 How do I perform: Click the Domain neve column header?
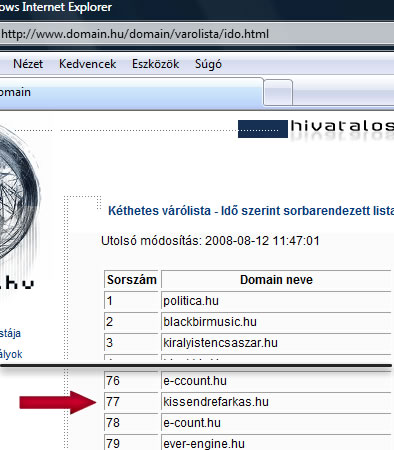pos(276,279)
